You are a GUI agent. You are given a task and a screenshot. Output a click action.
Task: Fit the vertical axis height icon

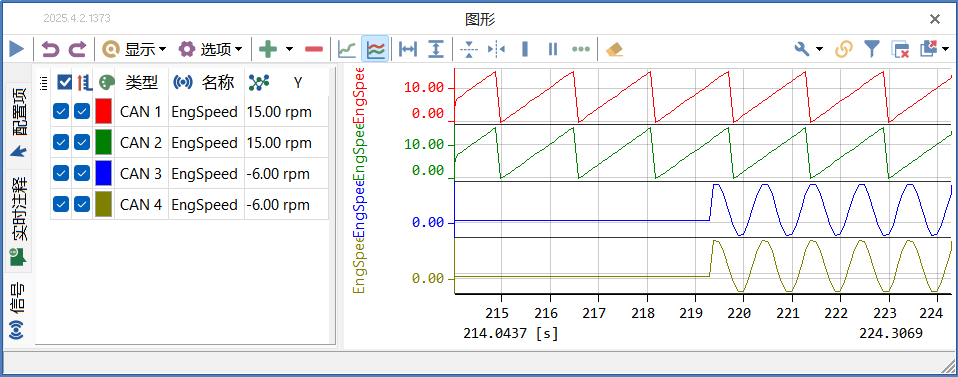pyautogui.click(x=436, y=49)
